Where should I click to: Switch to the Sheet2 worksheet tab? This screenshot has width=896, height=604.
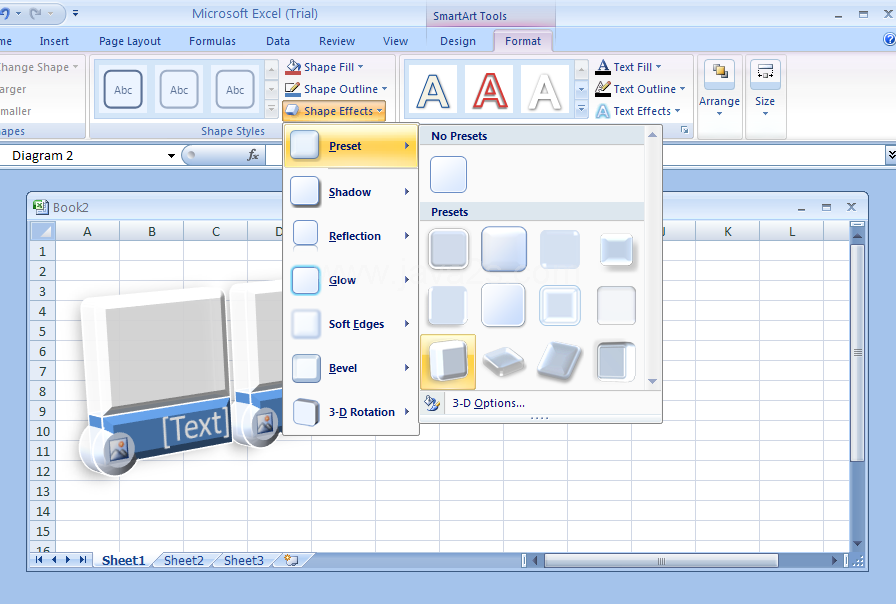(184, 561)
